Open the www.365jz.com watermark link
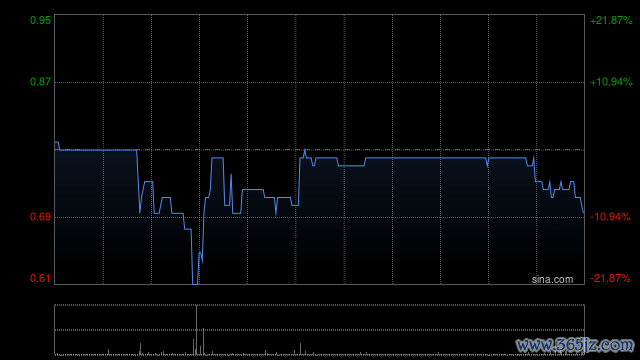 (x=575, y=345)
